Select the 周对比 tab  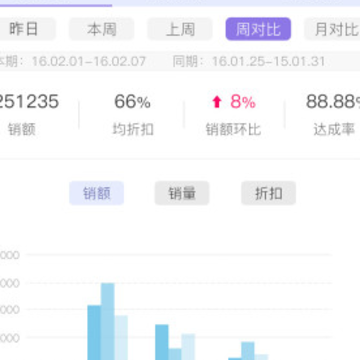pos(258,29)
